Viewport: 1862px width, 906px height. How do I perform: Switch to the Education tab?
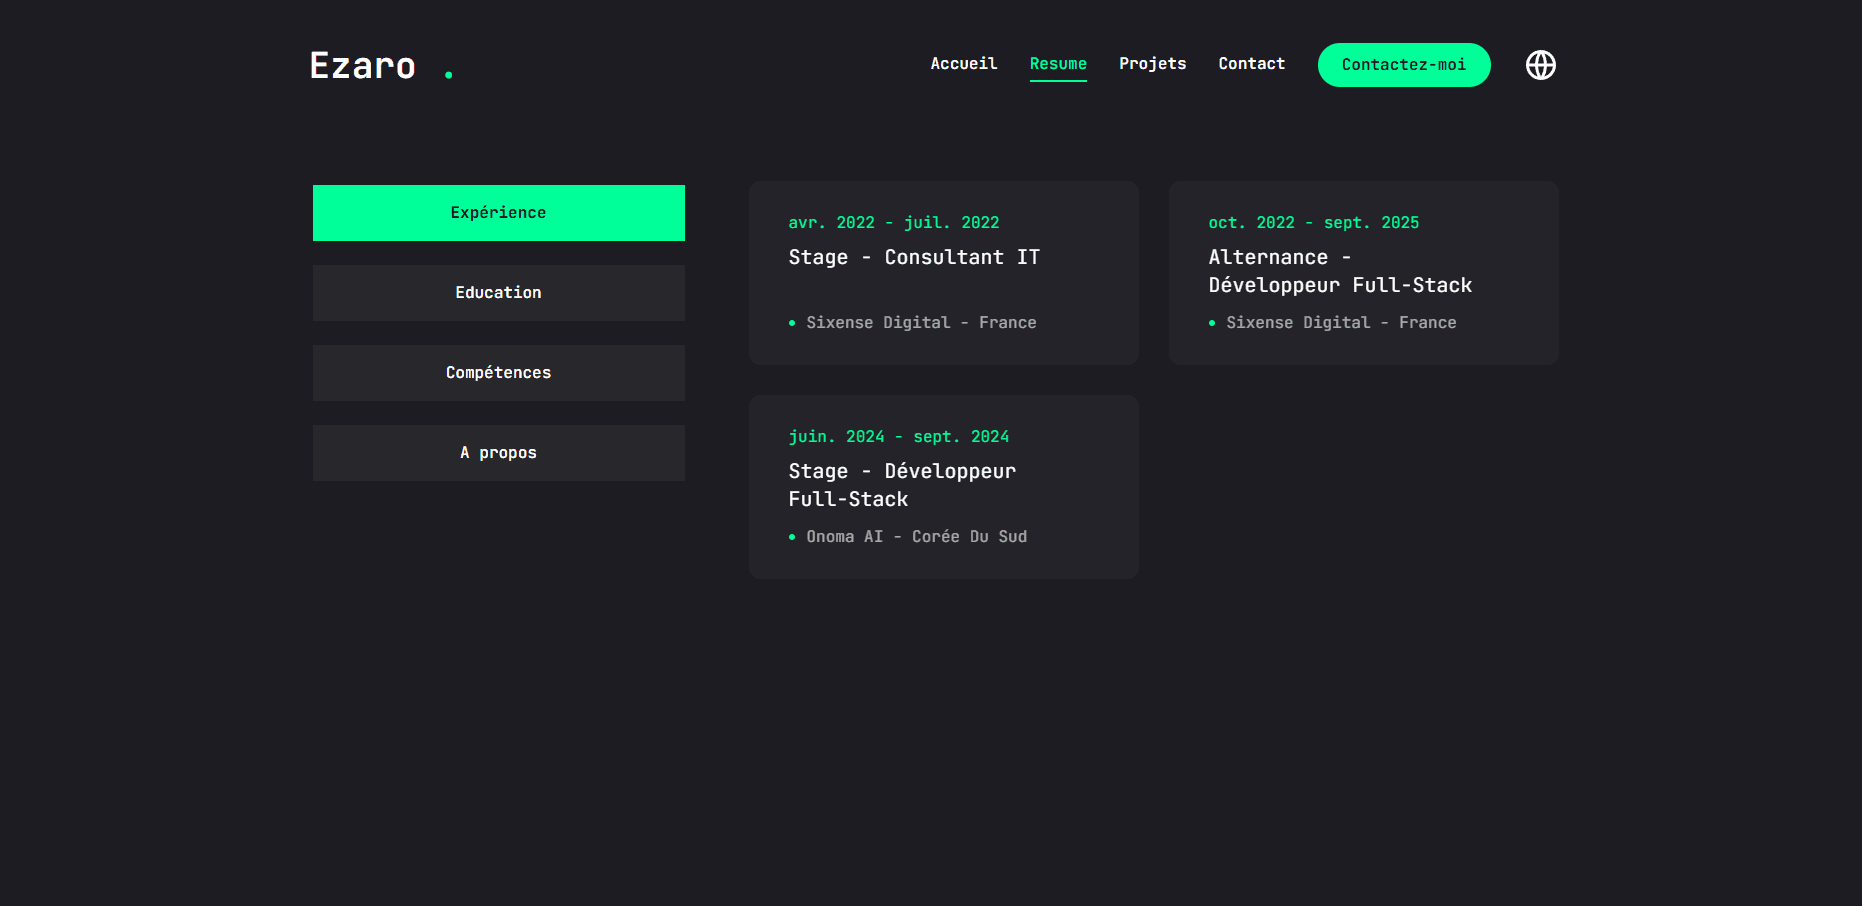pyautogui.click(x=498, y=293)
